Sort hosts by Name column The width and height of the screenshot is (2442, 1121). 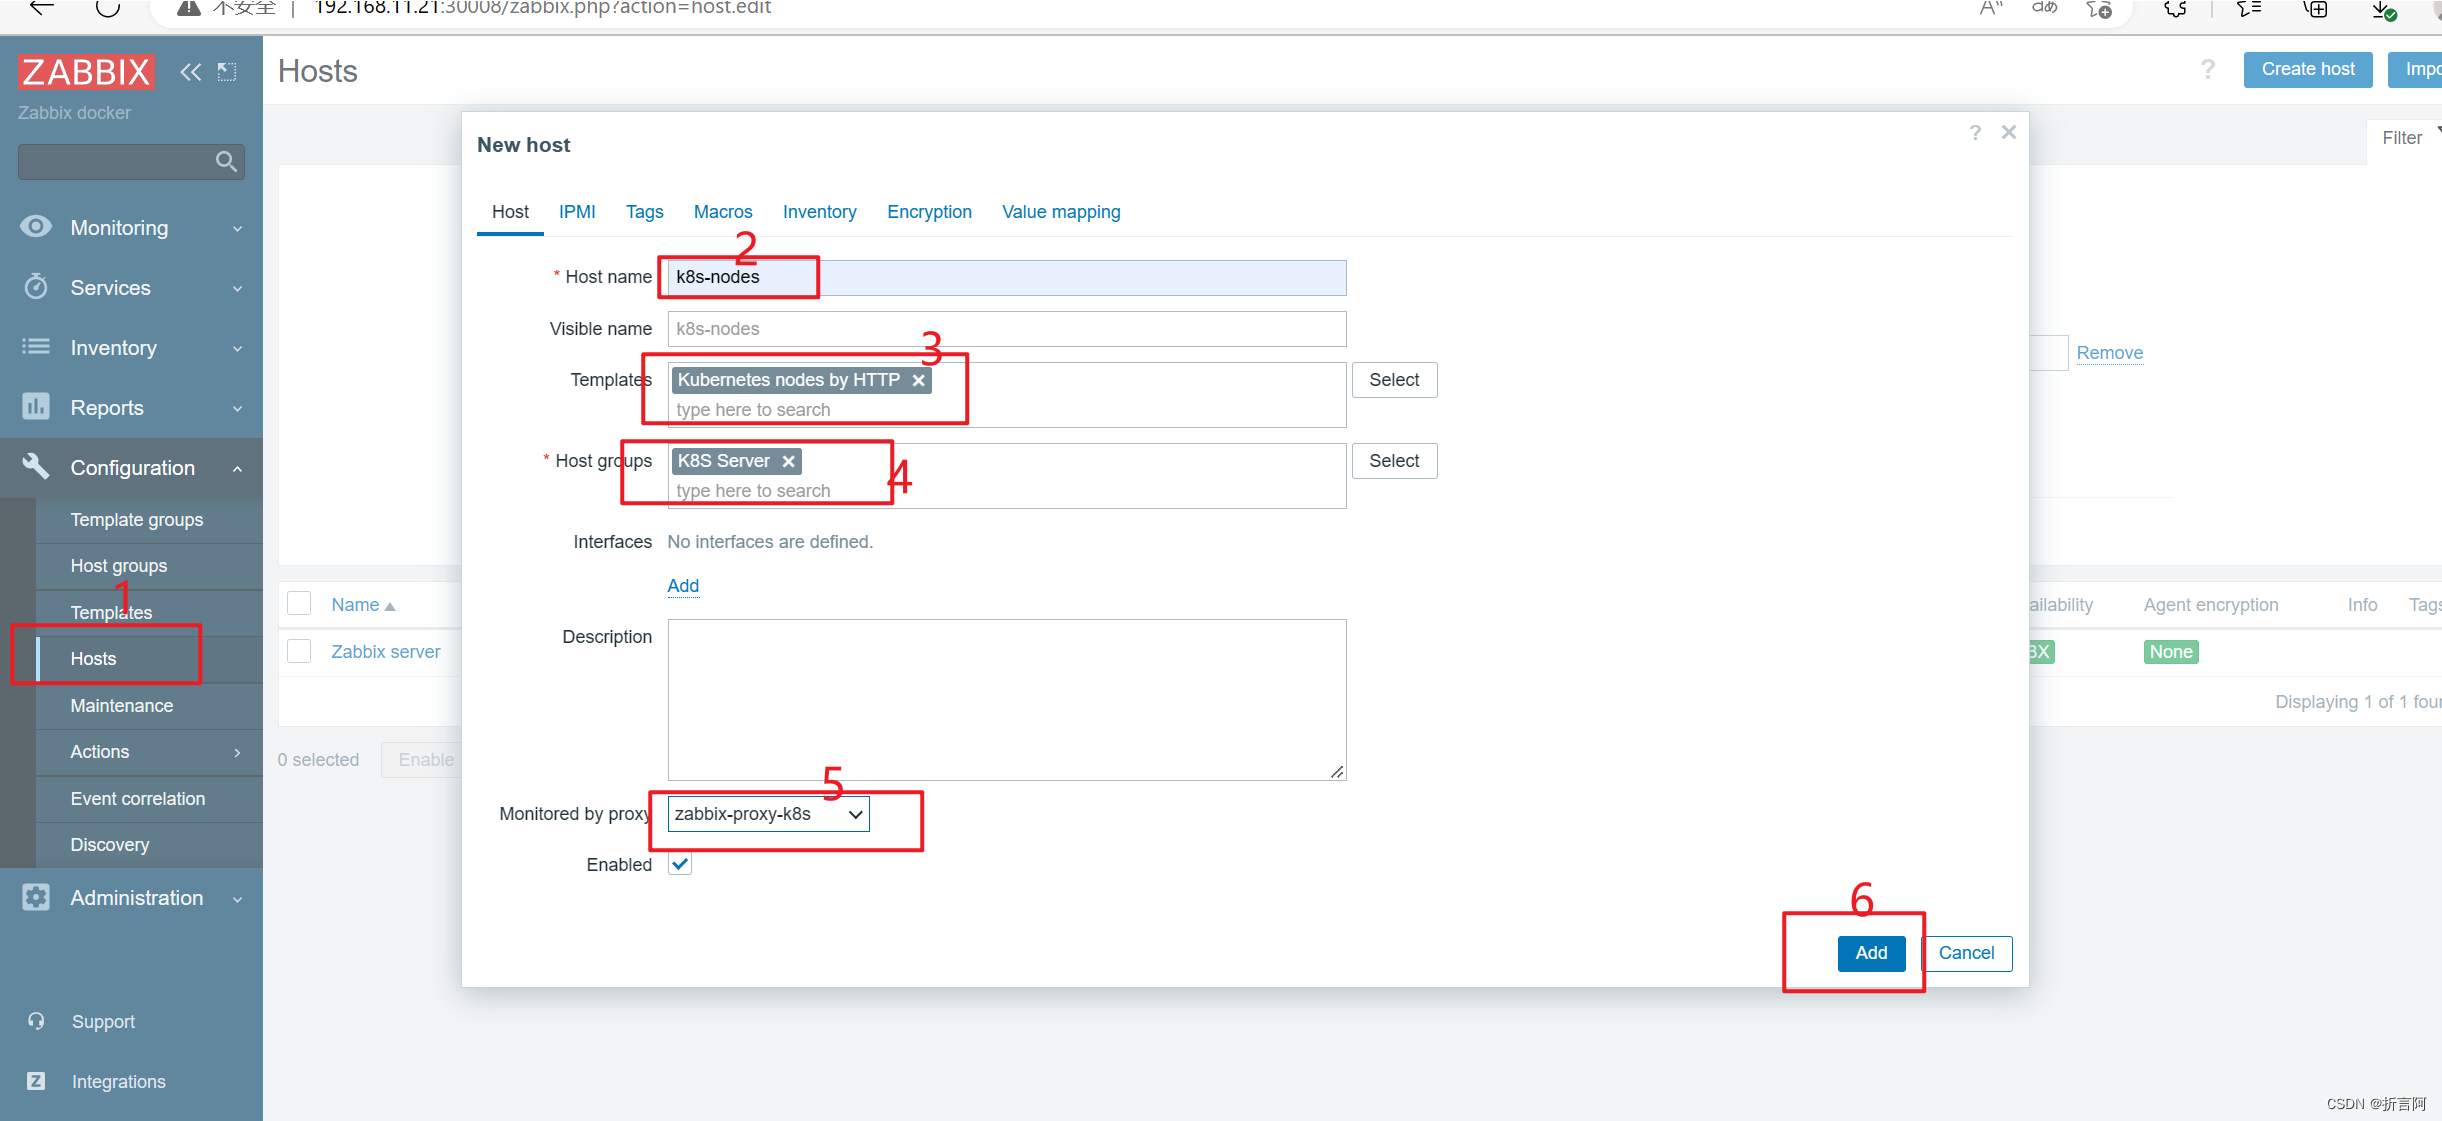pyautogui.click(x=363, y=605)
